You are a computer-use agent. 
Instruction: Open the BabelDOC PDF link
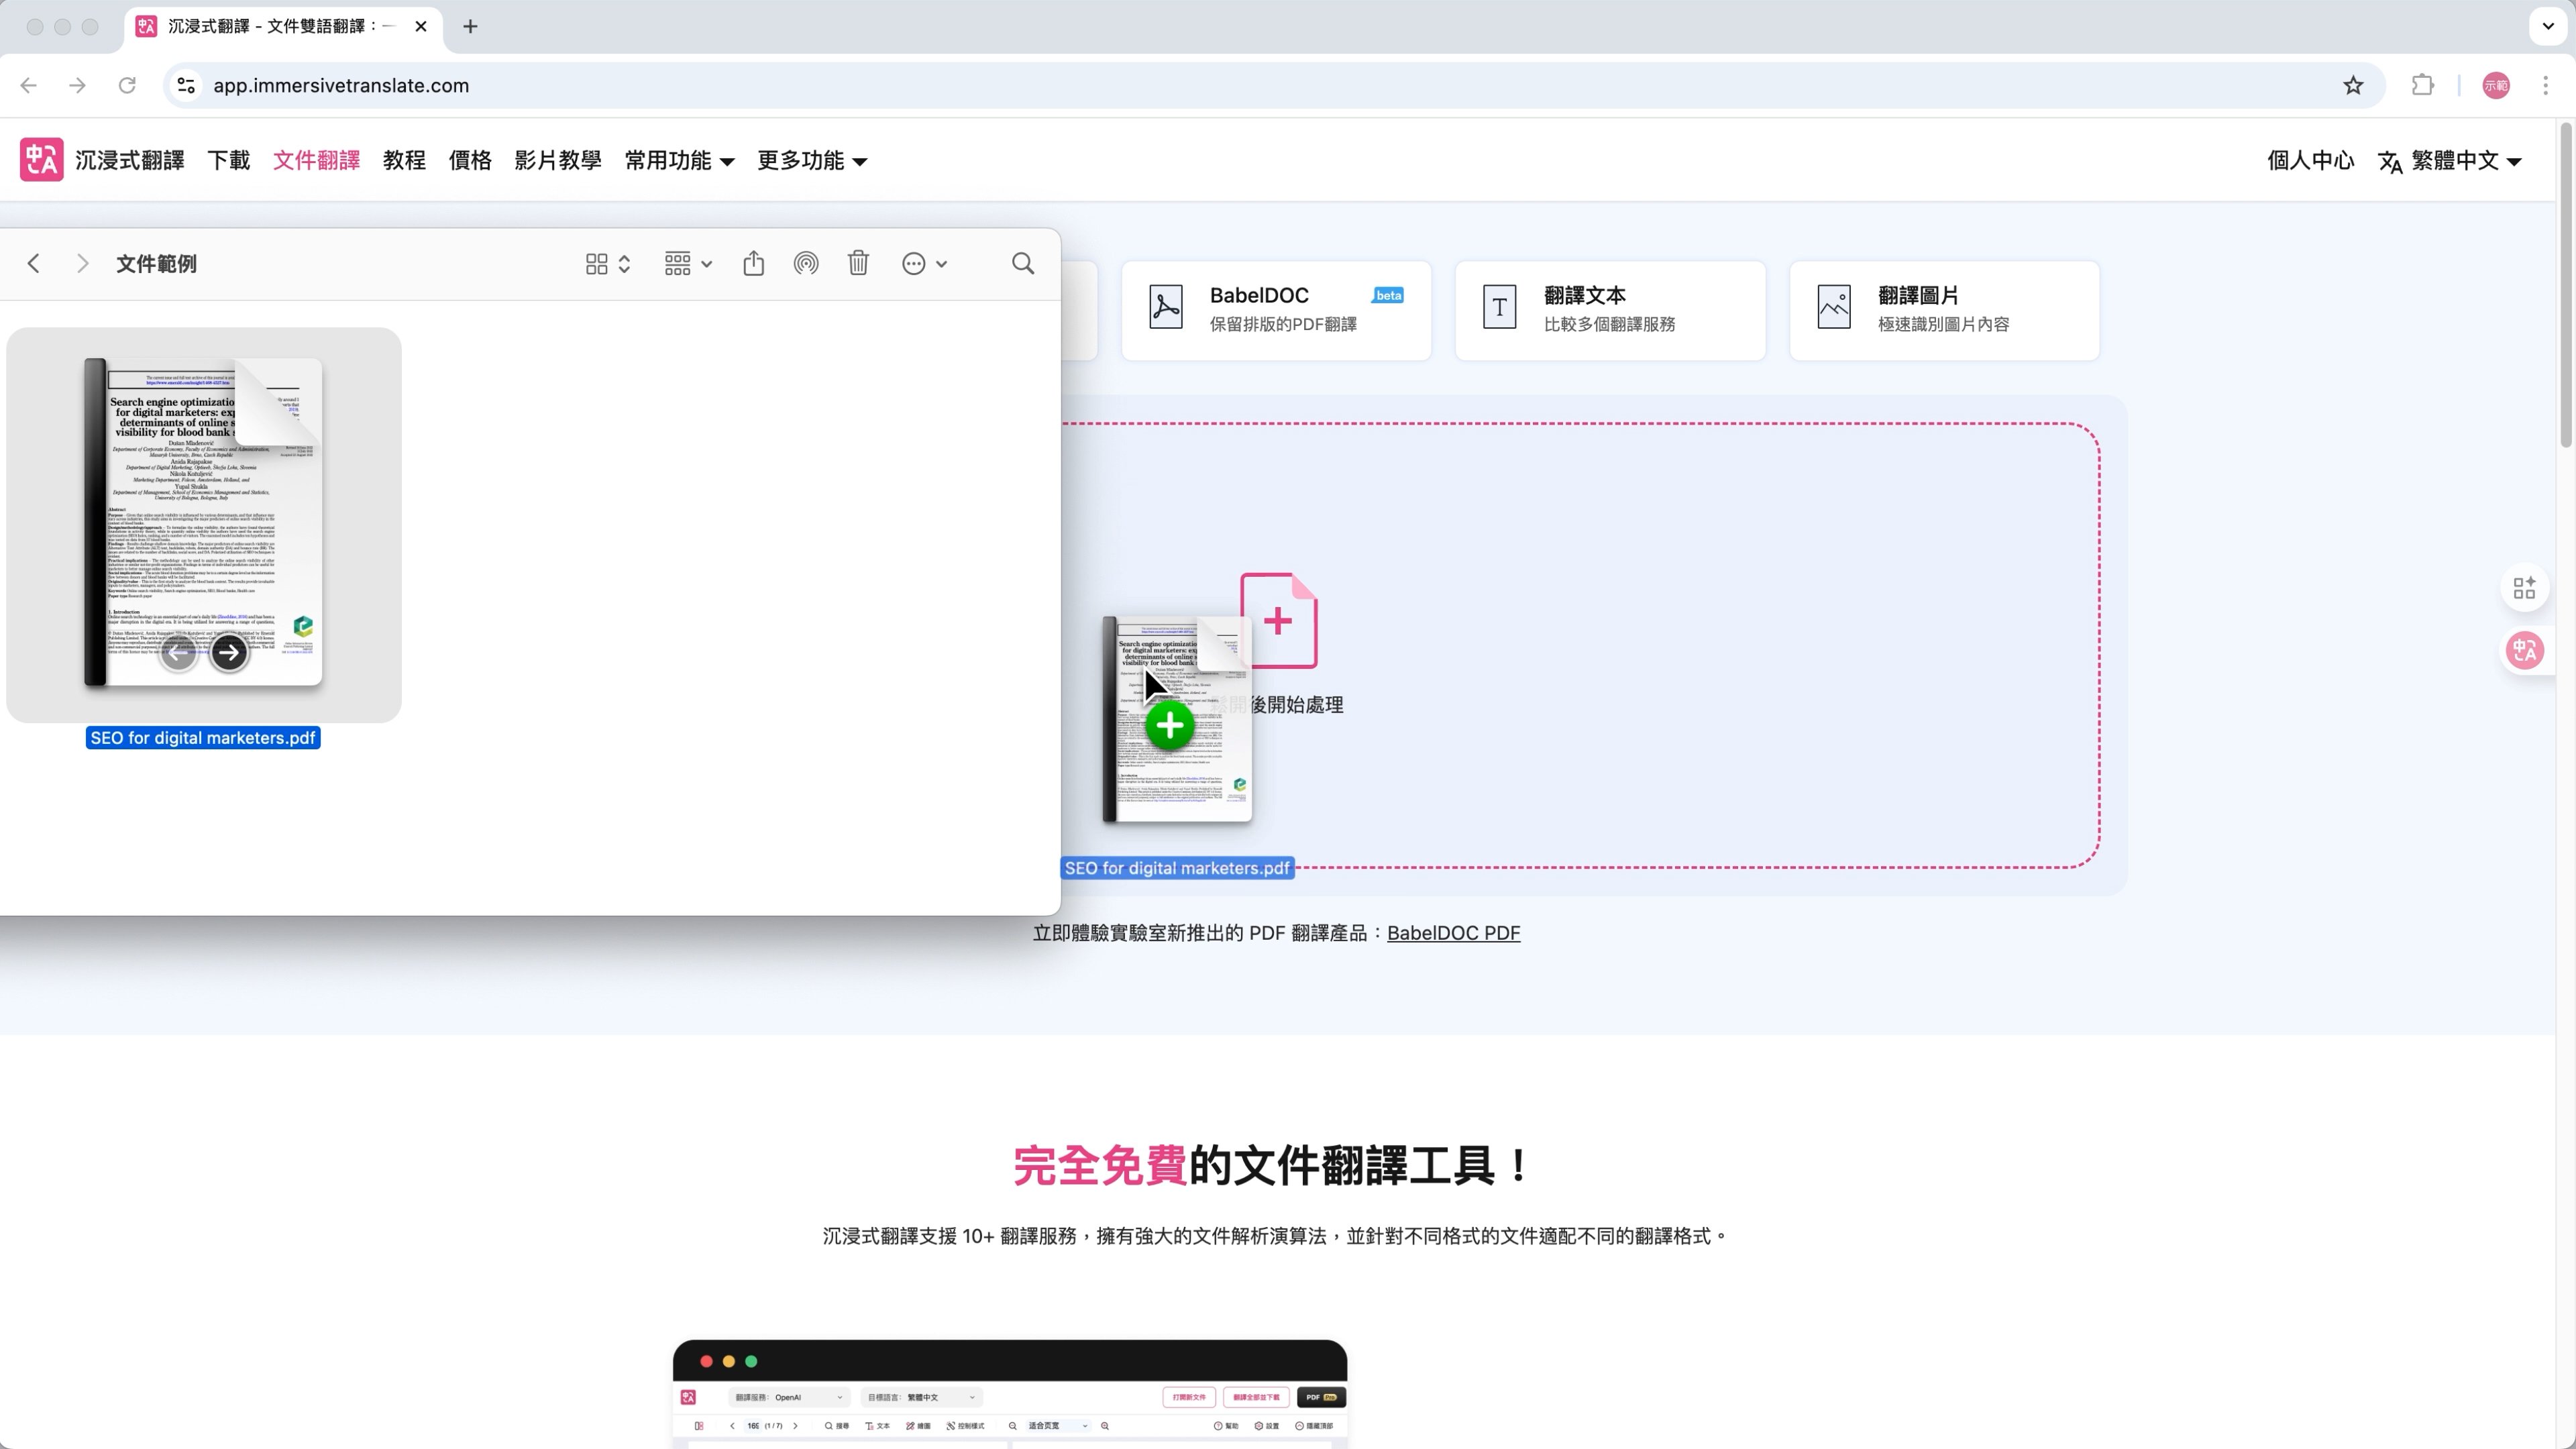(1453, 933)
